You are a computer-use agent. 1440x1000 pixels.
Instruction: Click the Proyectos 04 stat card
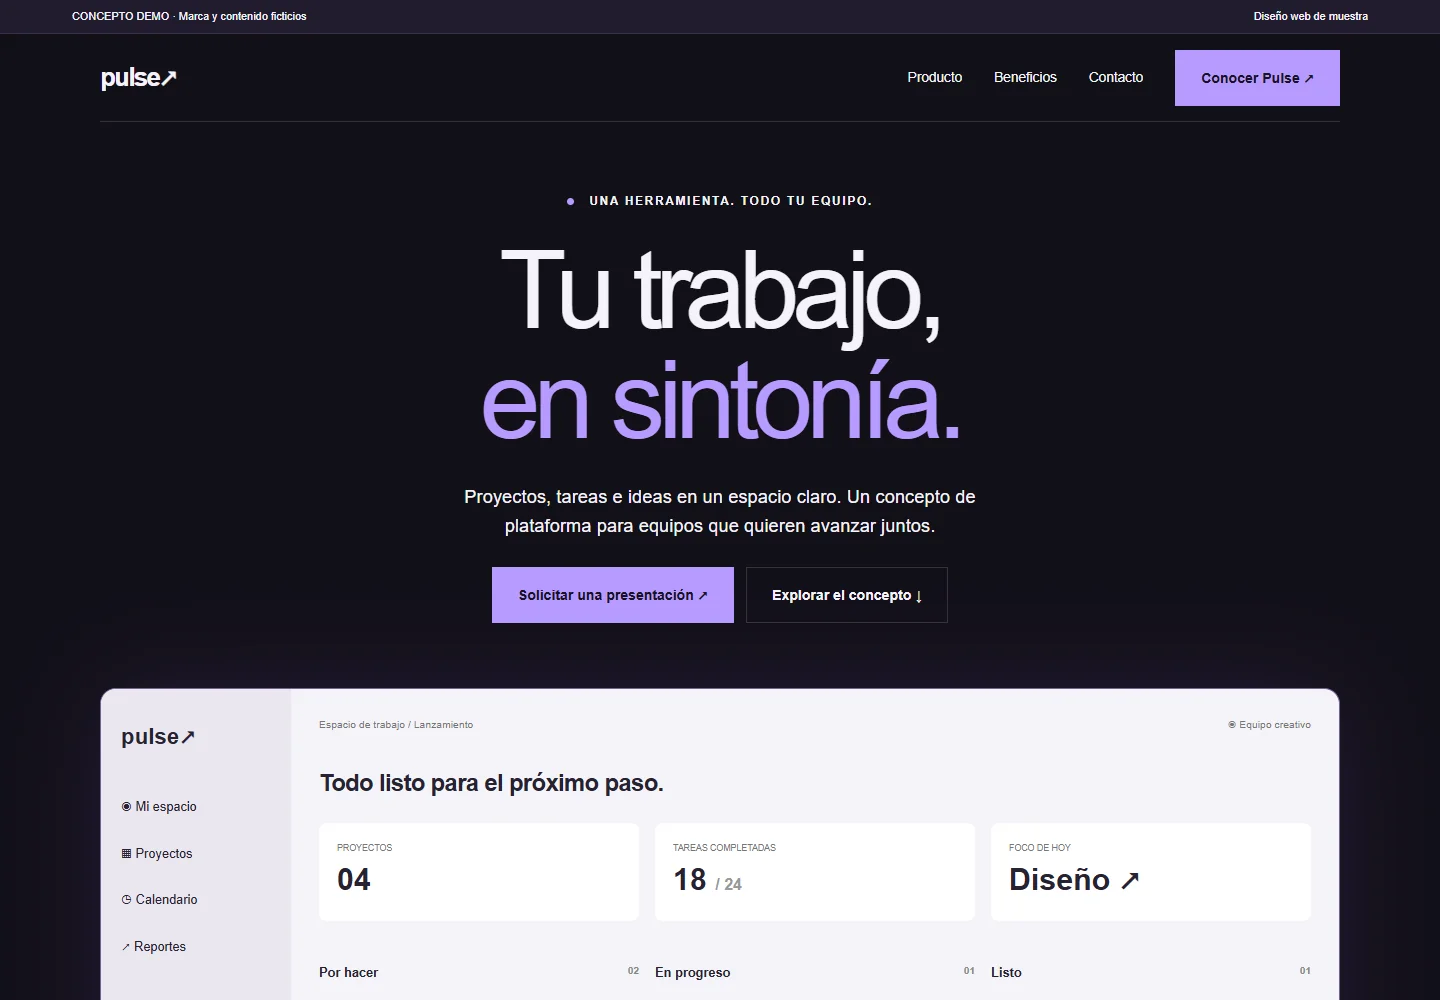[x=479, y=872]
